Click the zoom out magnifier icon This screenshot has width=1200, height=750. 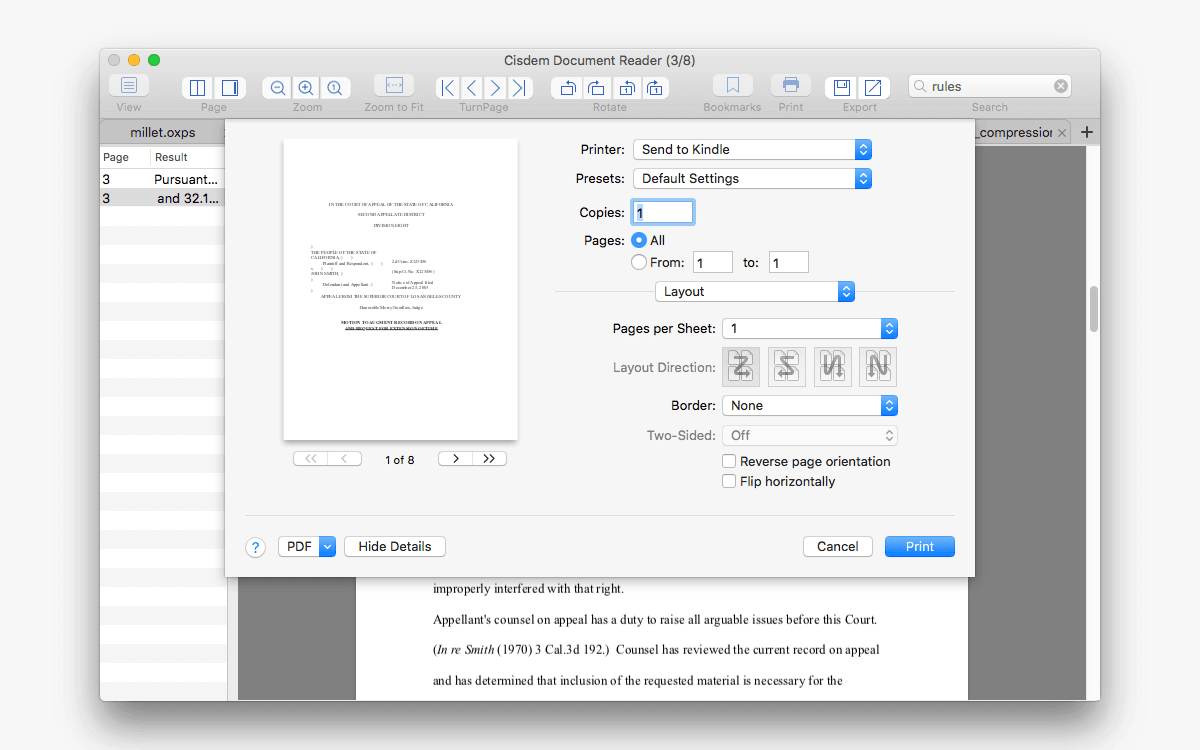click(x=278, y=88)
